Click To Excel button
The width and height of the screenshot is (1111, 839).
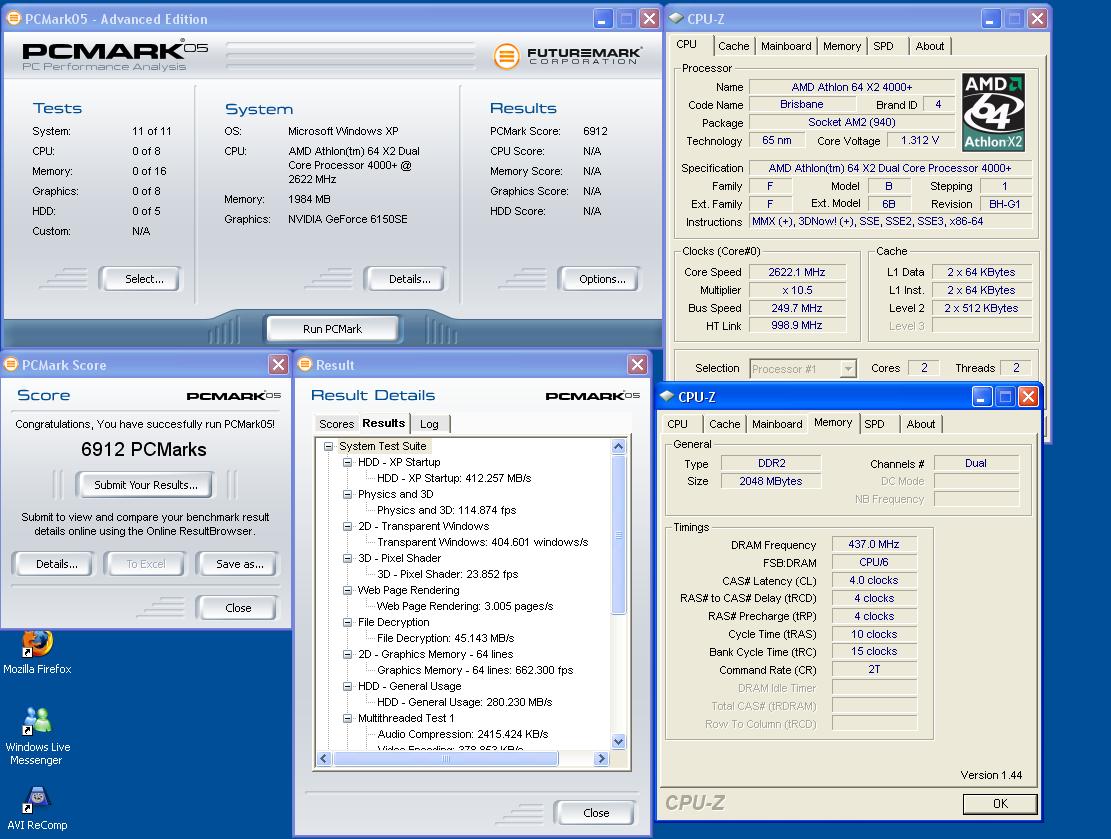click(x=145, y=564)
